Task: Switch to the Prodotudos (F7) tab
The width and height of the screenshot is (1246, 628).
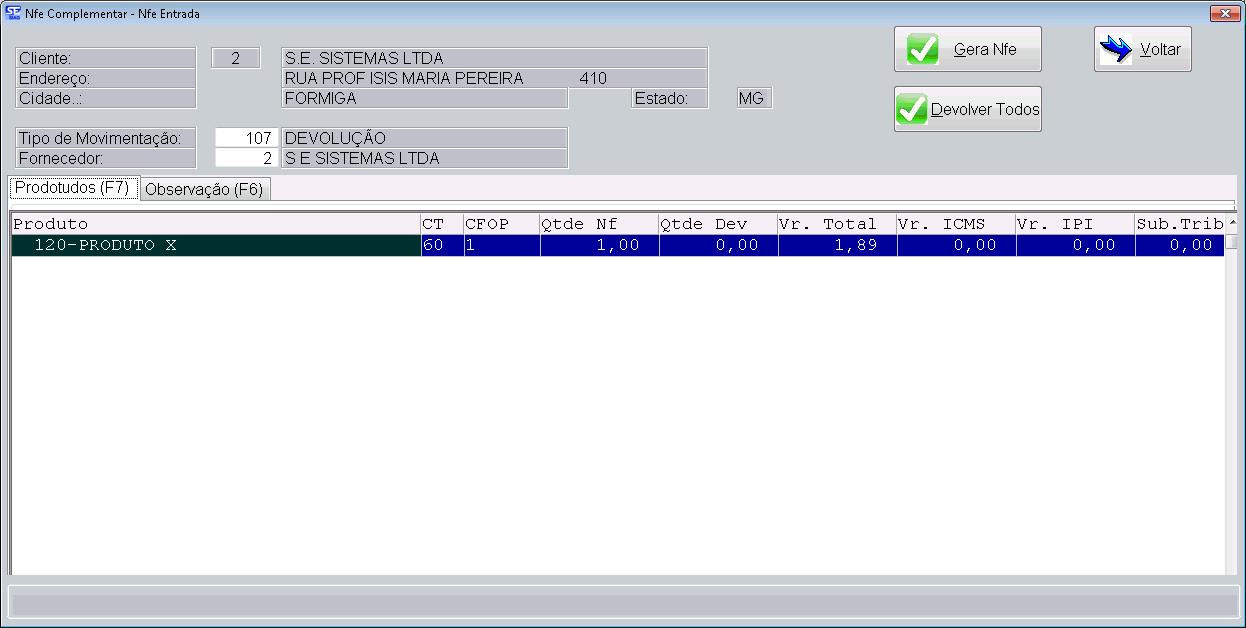Action: (x=72, y=188)
